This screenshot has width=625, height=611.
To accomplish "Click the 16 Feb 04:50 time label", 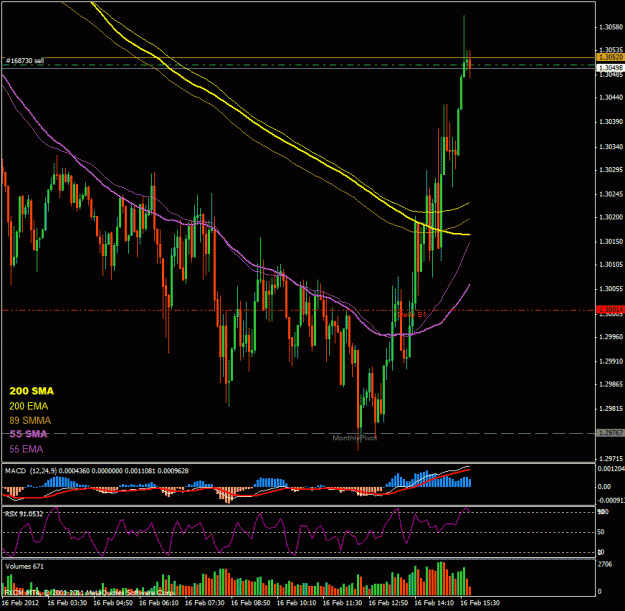I will coord(113,603).
